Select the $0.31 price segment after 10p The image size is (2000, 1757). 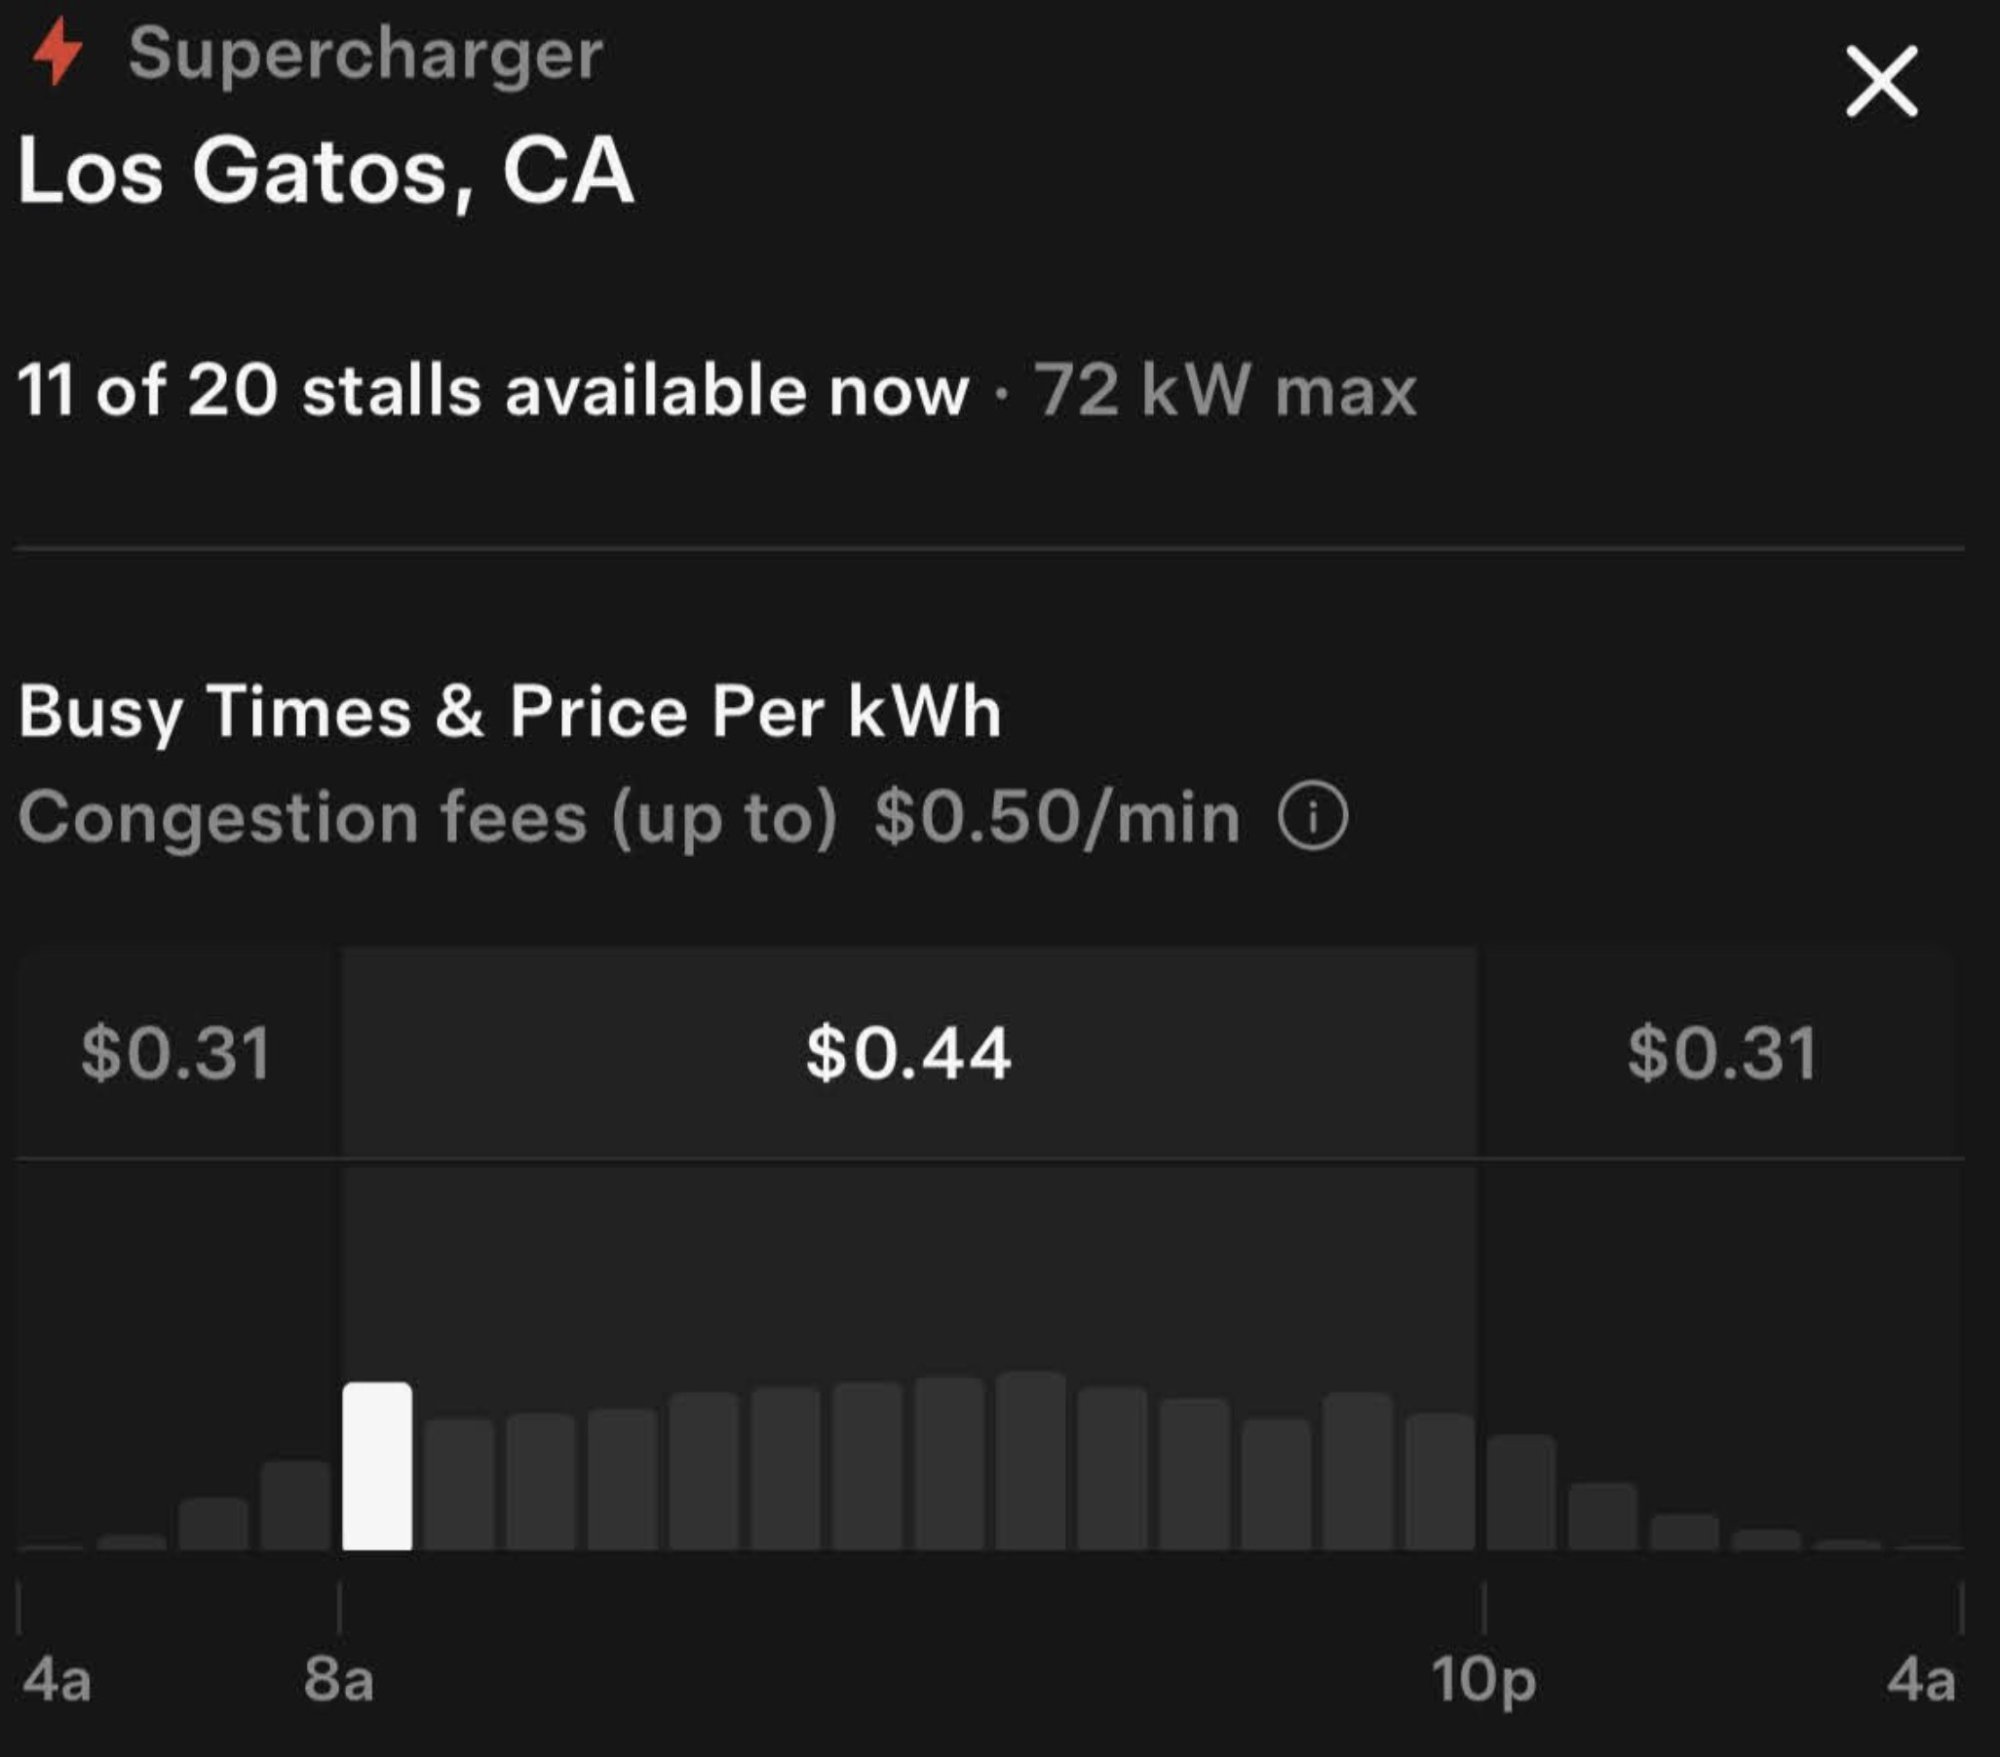tap(1721, 1053)
